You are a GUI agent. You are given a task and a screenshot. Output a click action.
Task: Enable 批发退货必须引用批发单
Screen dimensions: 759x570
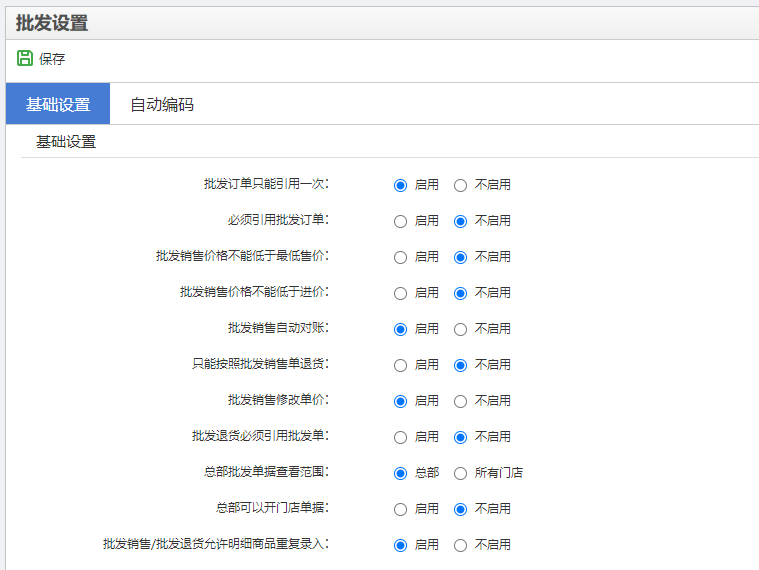(400, 437)
